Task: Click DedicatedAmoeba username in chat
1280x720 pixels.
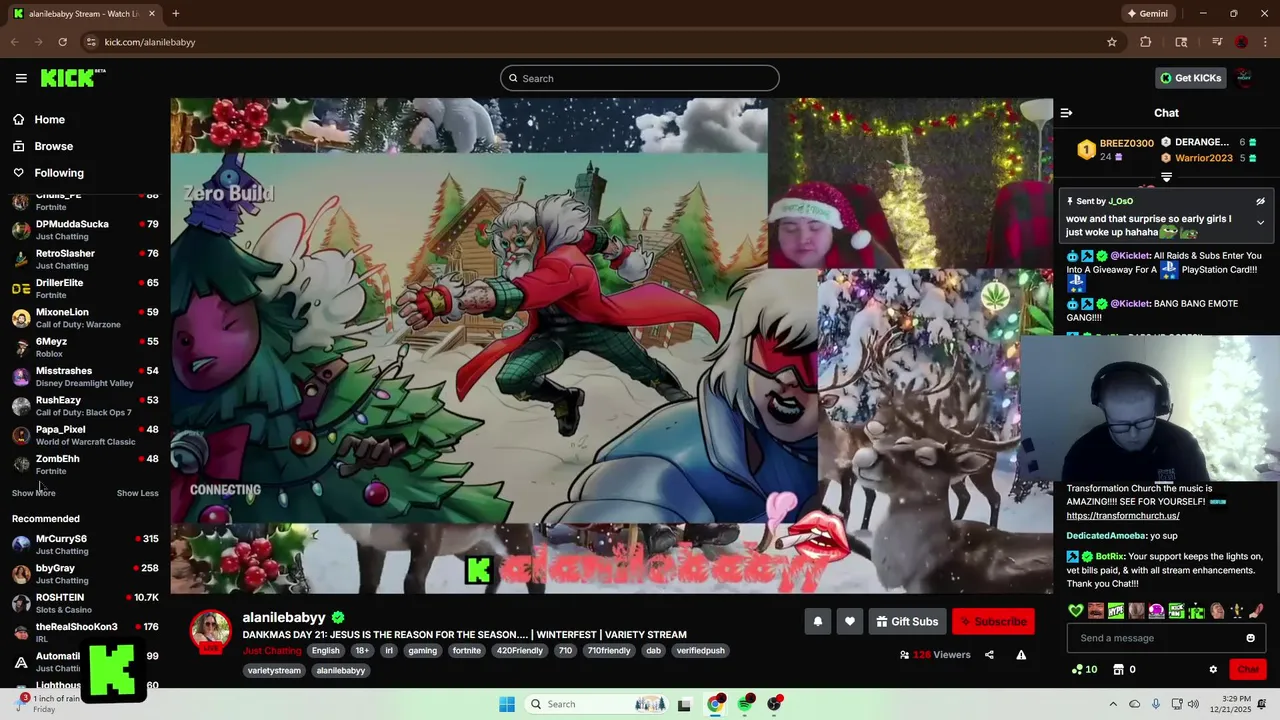Action: pyautogui.click(x=1106, y=536)
